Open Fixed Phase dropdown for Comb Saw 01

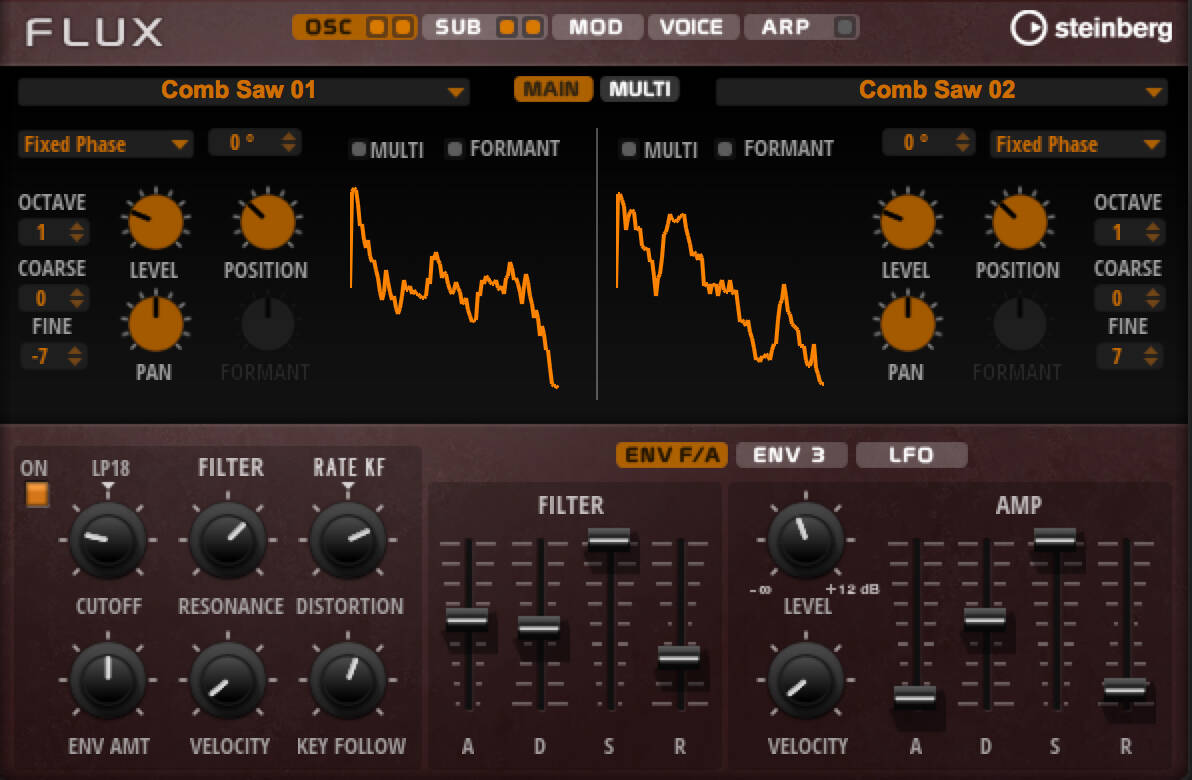(x=105, y=144)
